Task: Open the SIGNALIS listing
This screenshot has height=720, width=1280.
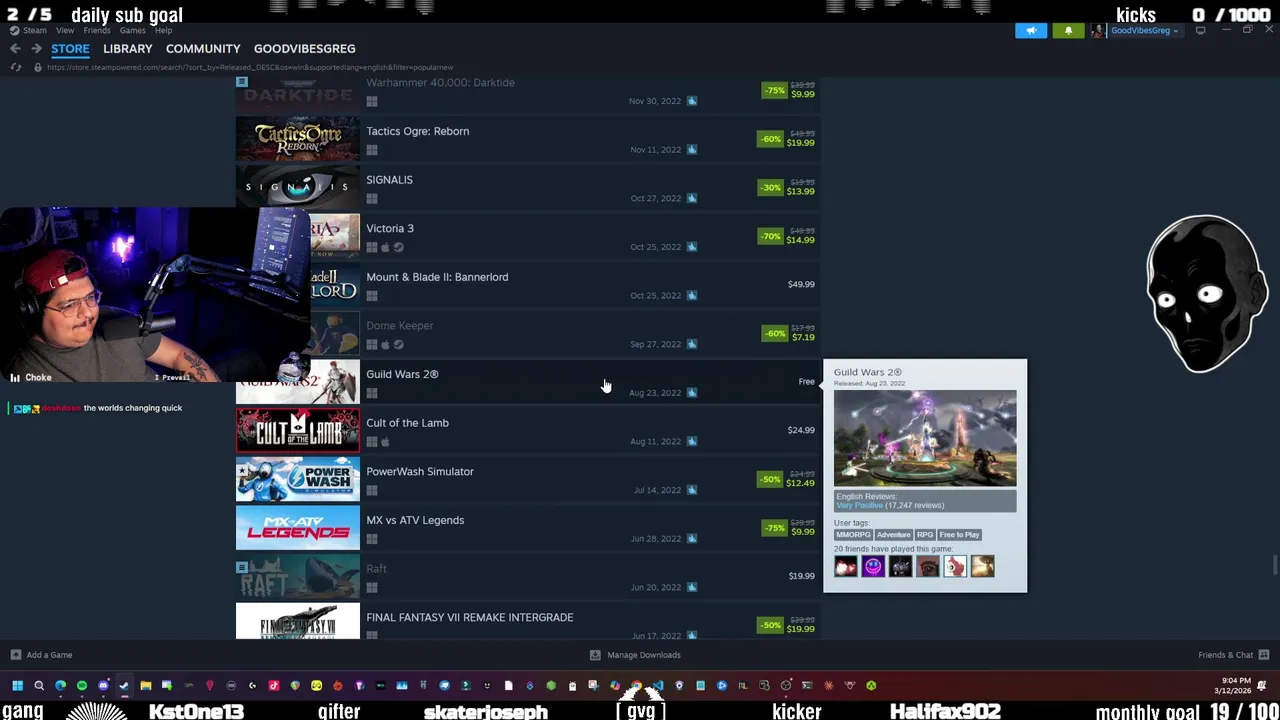Action: (528, 187)
